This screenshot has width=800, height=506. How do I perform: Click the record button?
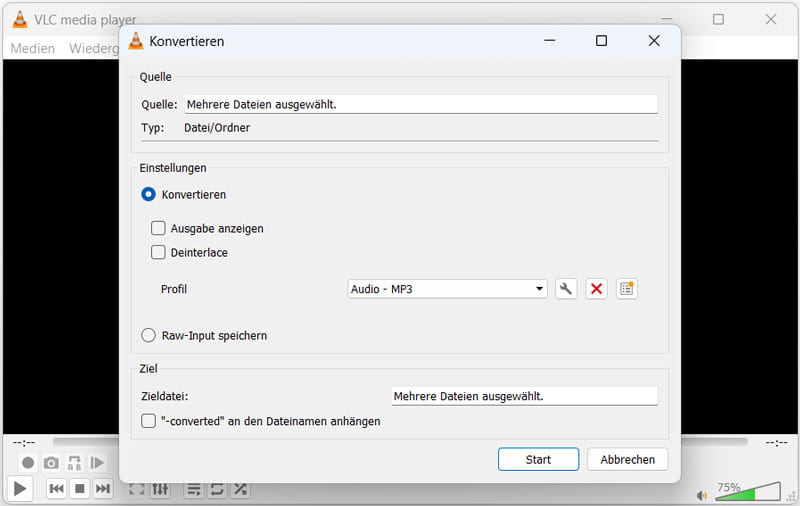coord(28,463)
